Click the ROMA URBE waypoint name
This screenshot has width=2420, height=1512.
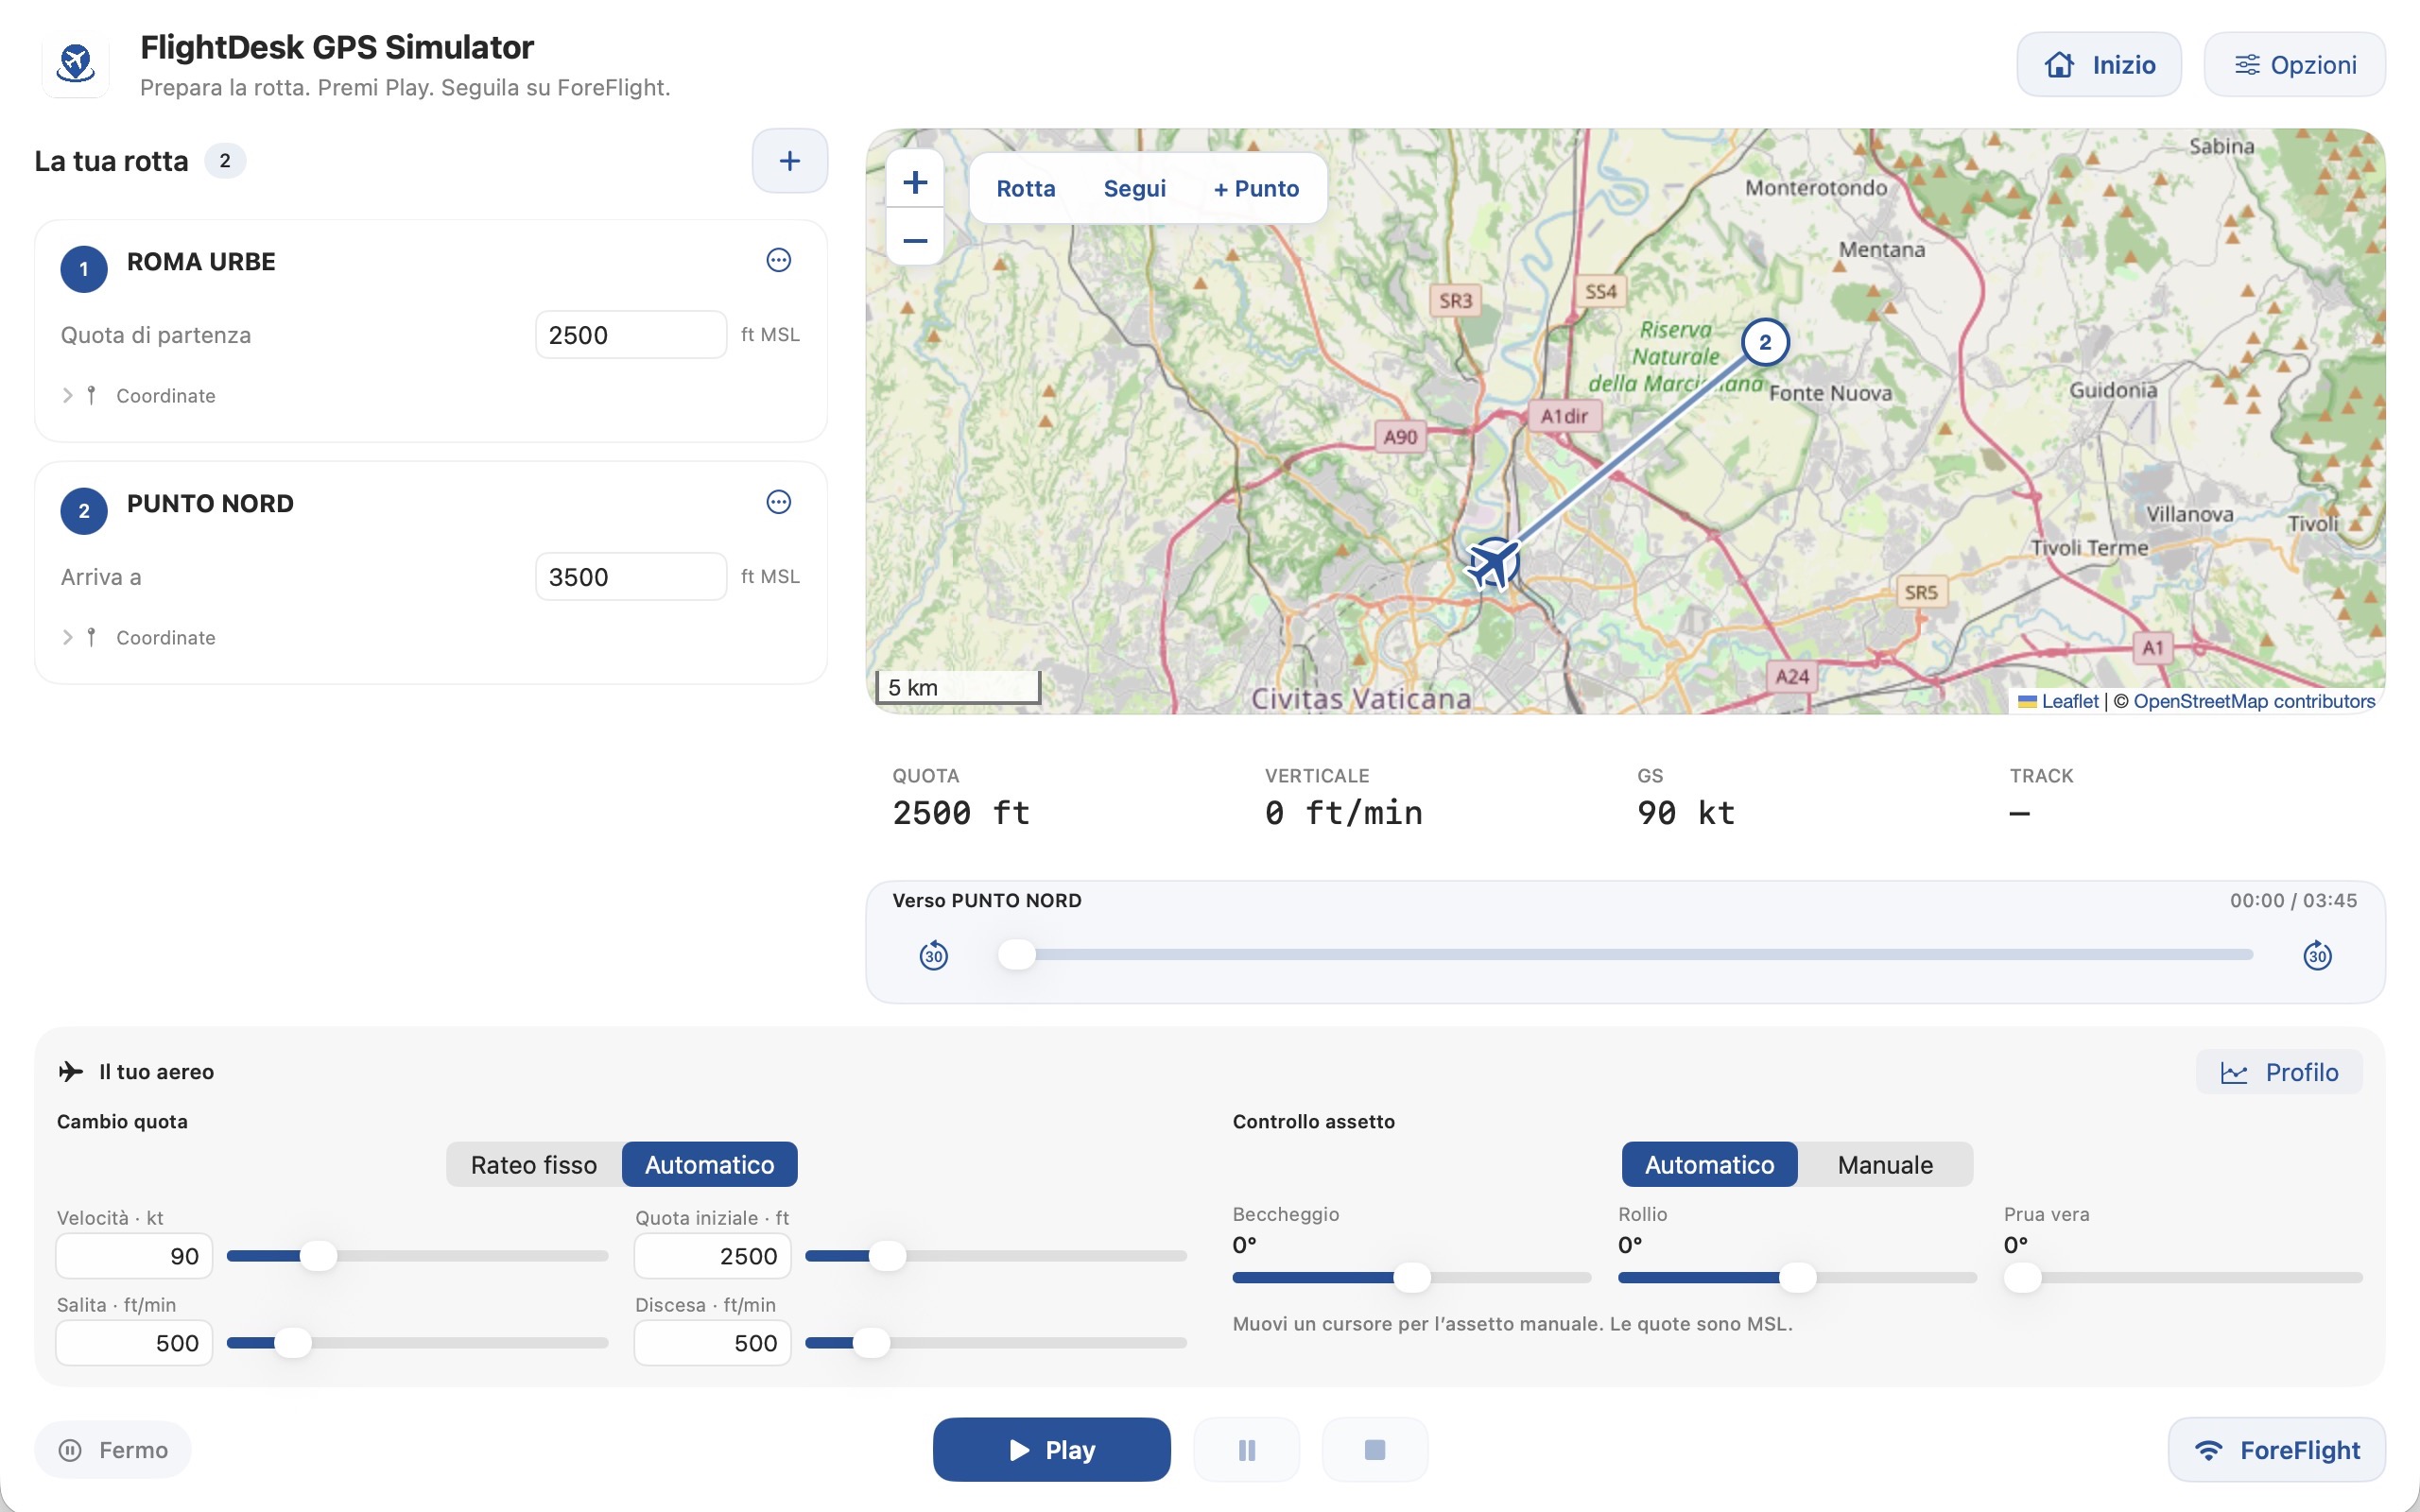(x=201, y=261)
